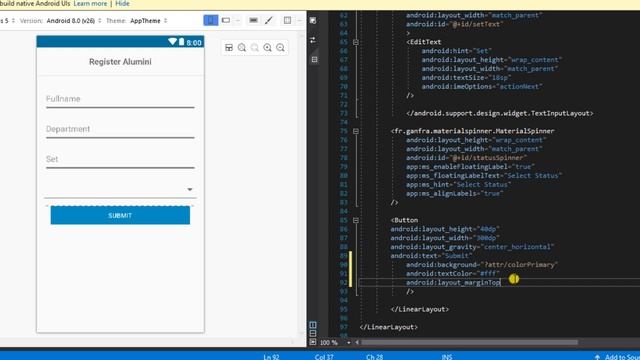This screenshot has height=360, width=640.
Task: Click the vertical split icon at bottom
Action: pyautogui.click(x=313, y=325)
